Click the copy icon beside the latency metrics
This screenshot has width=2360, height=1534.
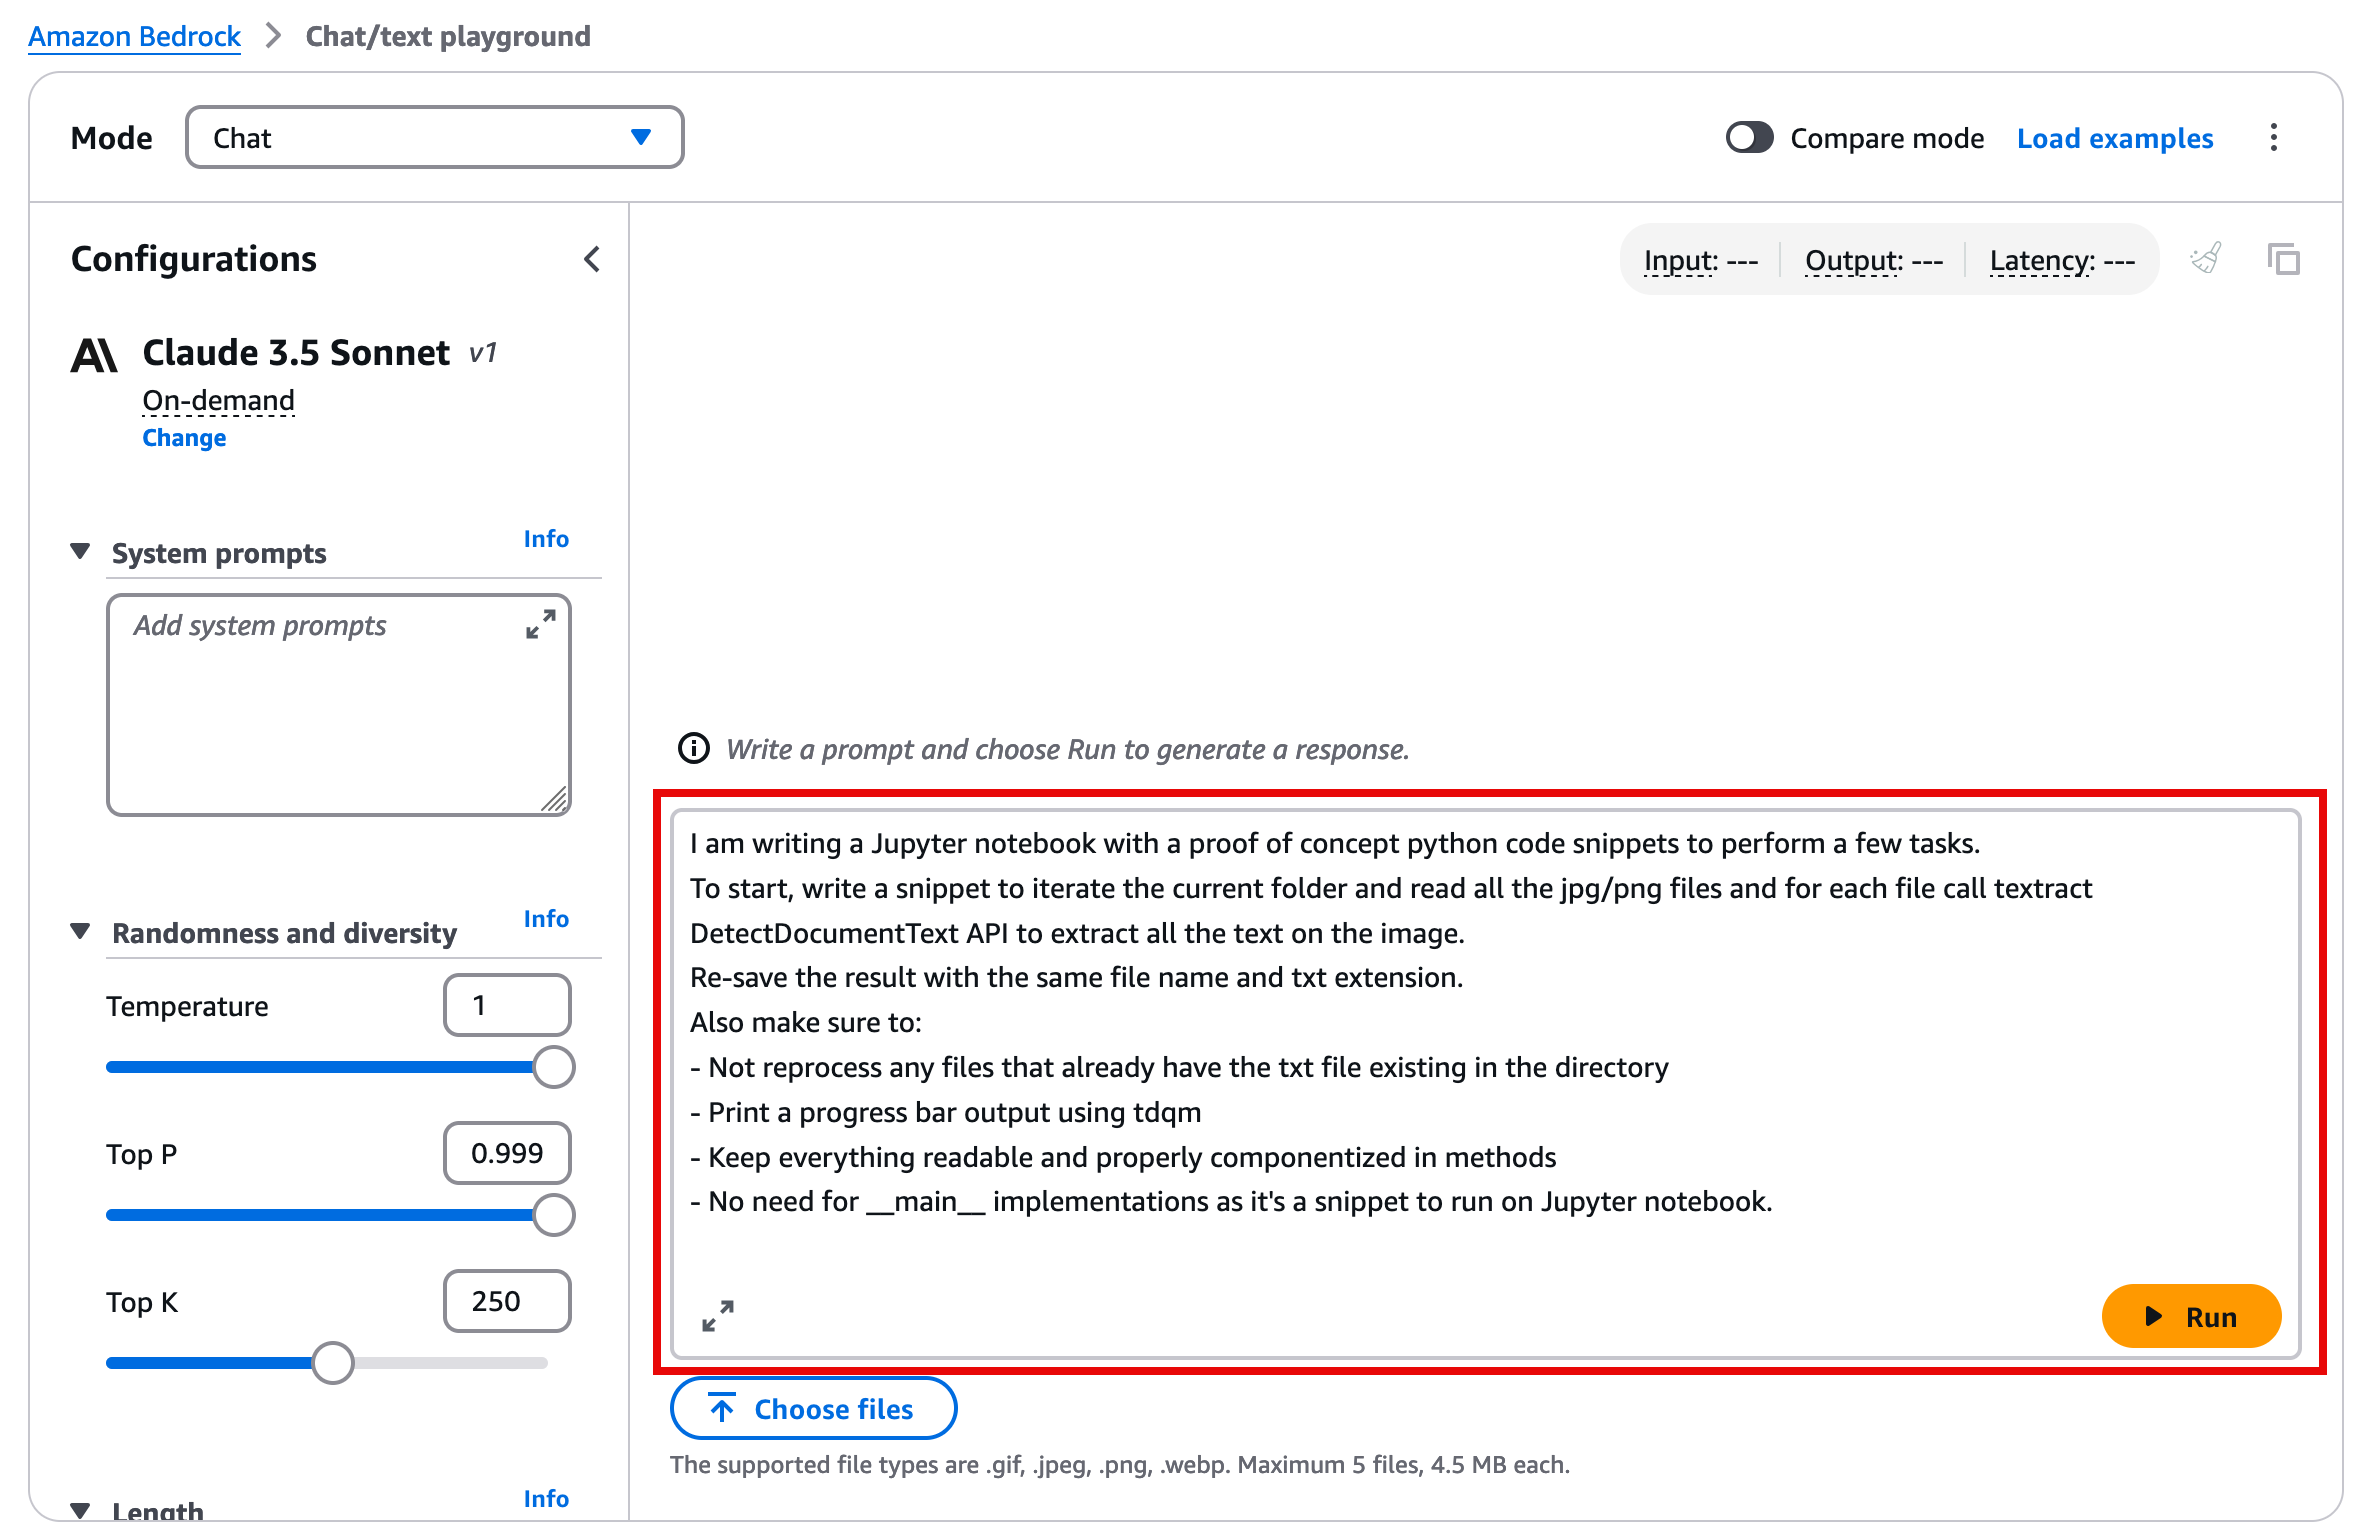click(x=2283, y=259)
